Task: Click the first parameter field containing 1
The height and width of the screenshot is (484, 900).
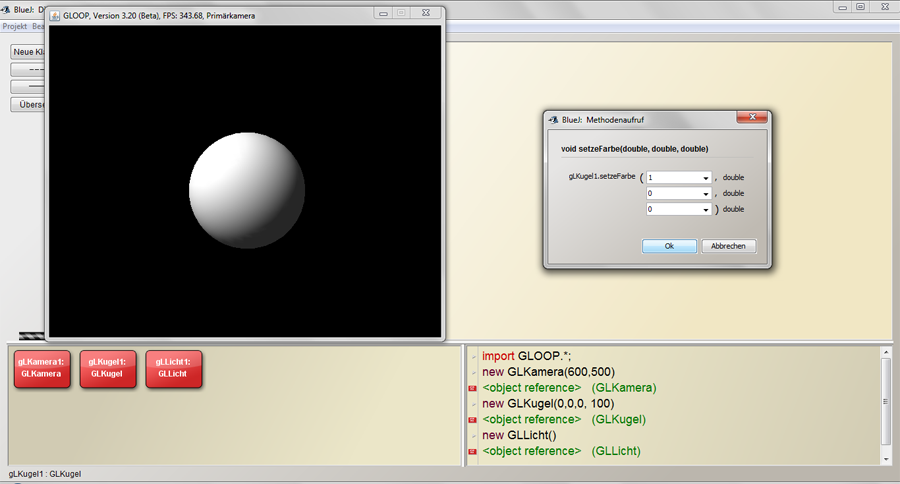Action: coord(672,178)
